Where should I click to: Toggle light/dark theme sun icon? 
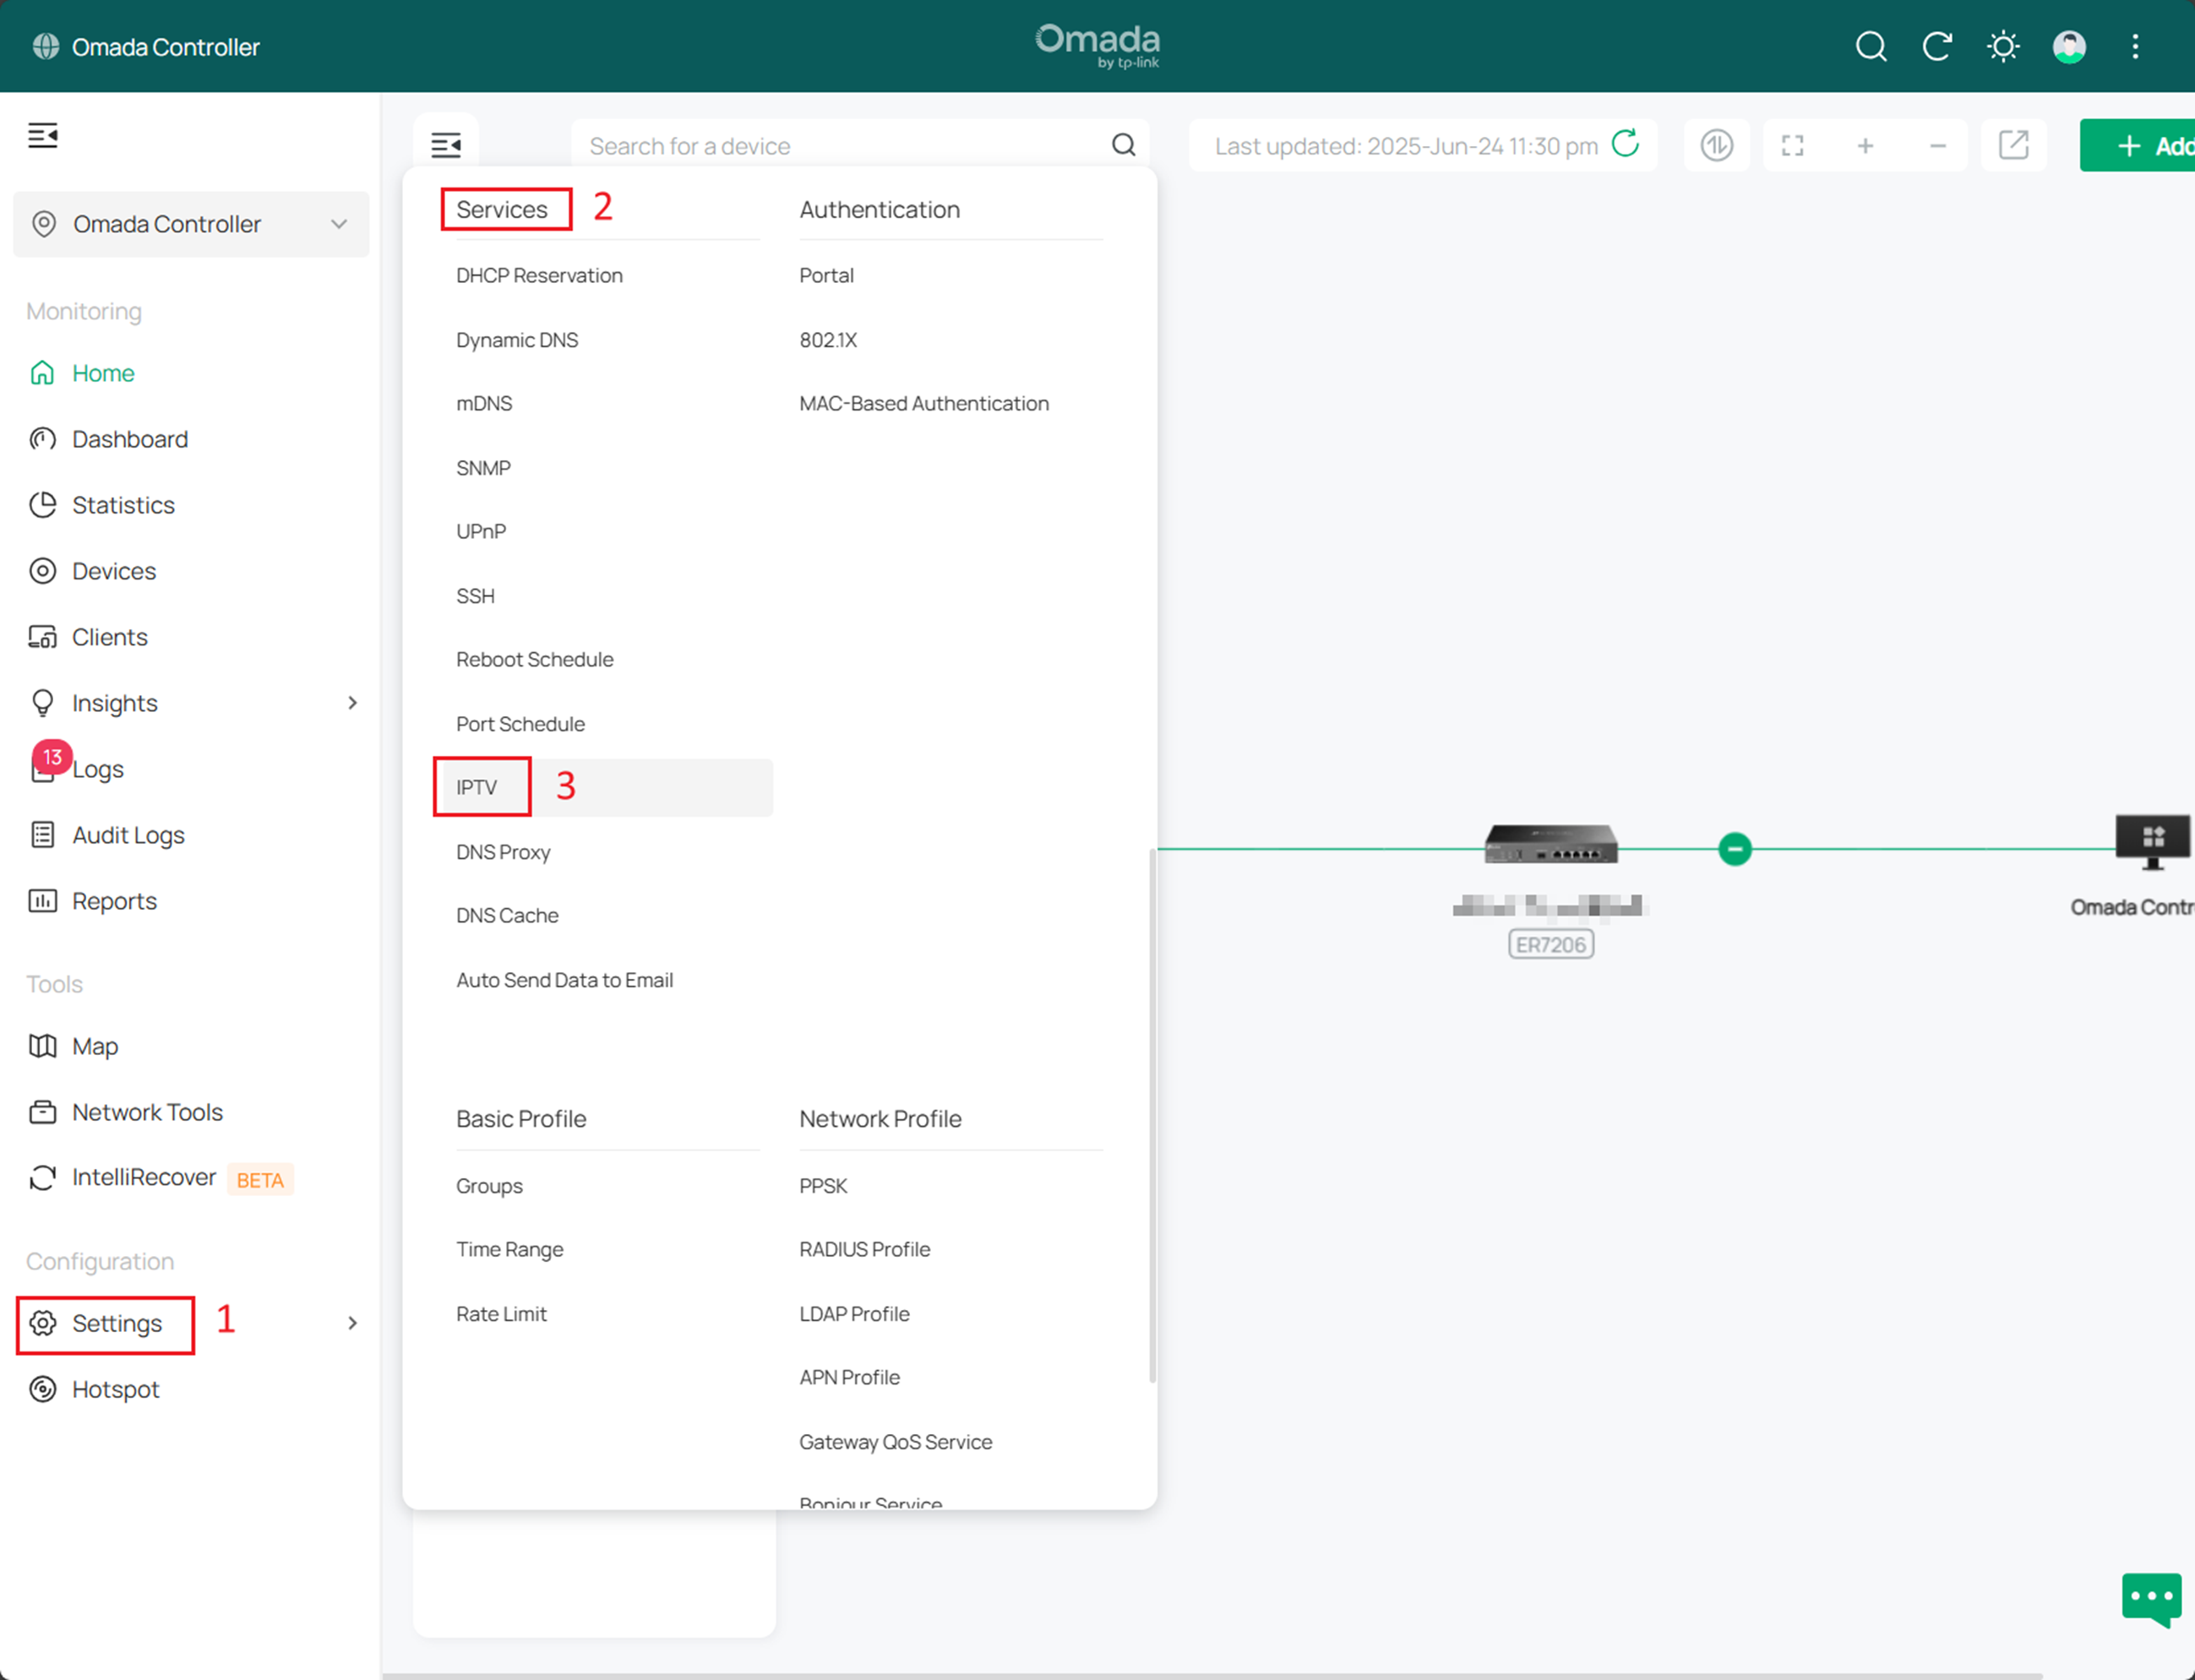point(2003,46)
